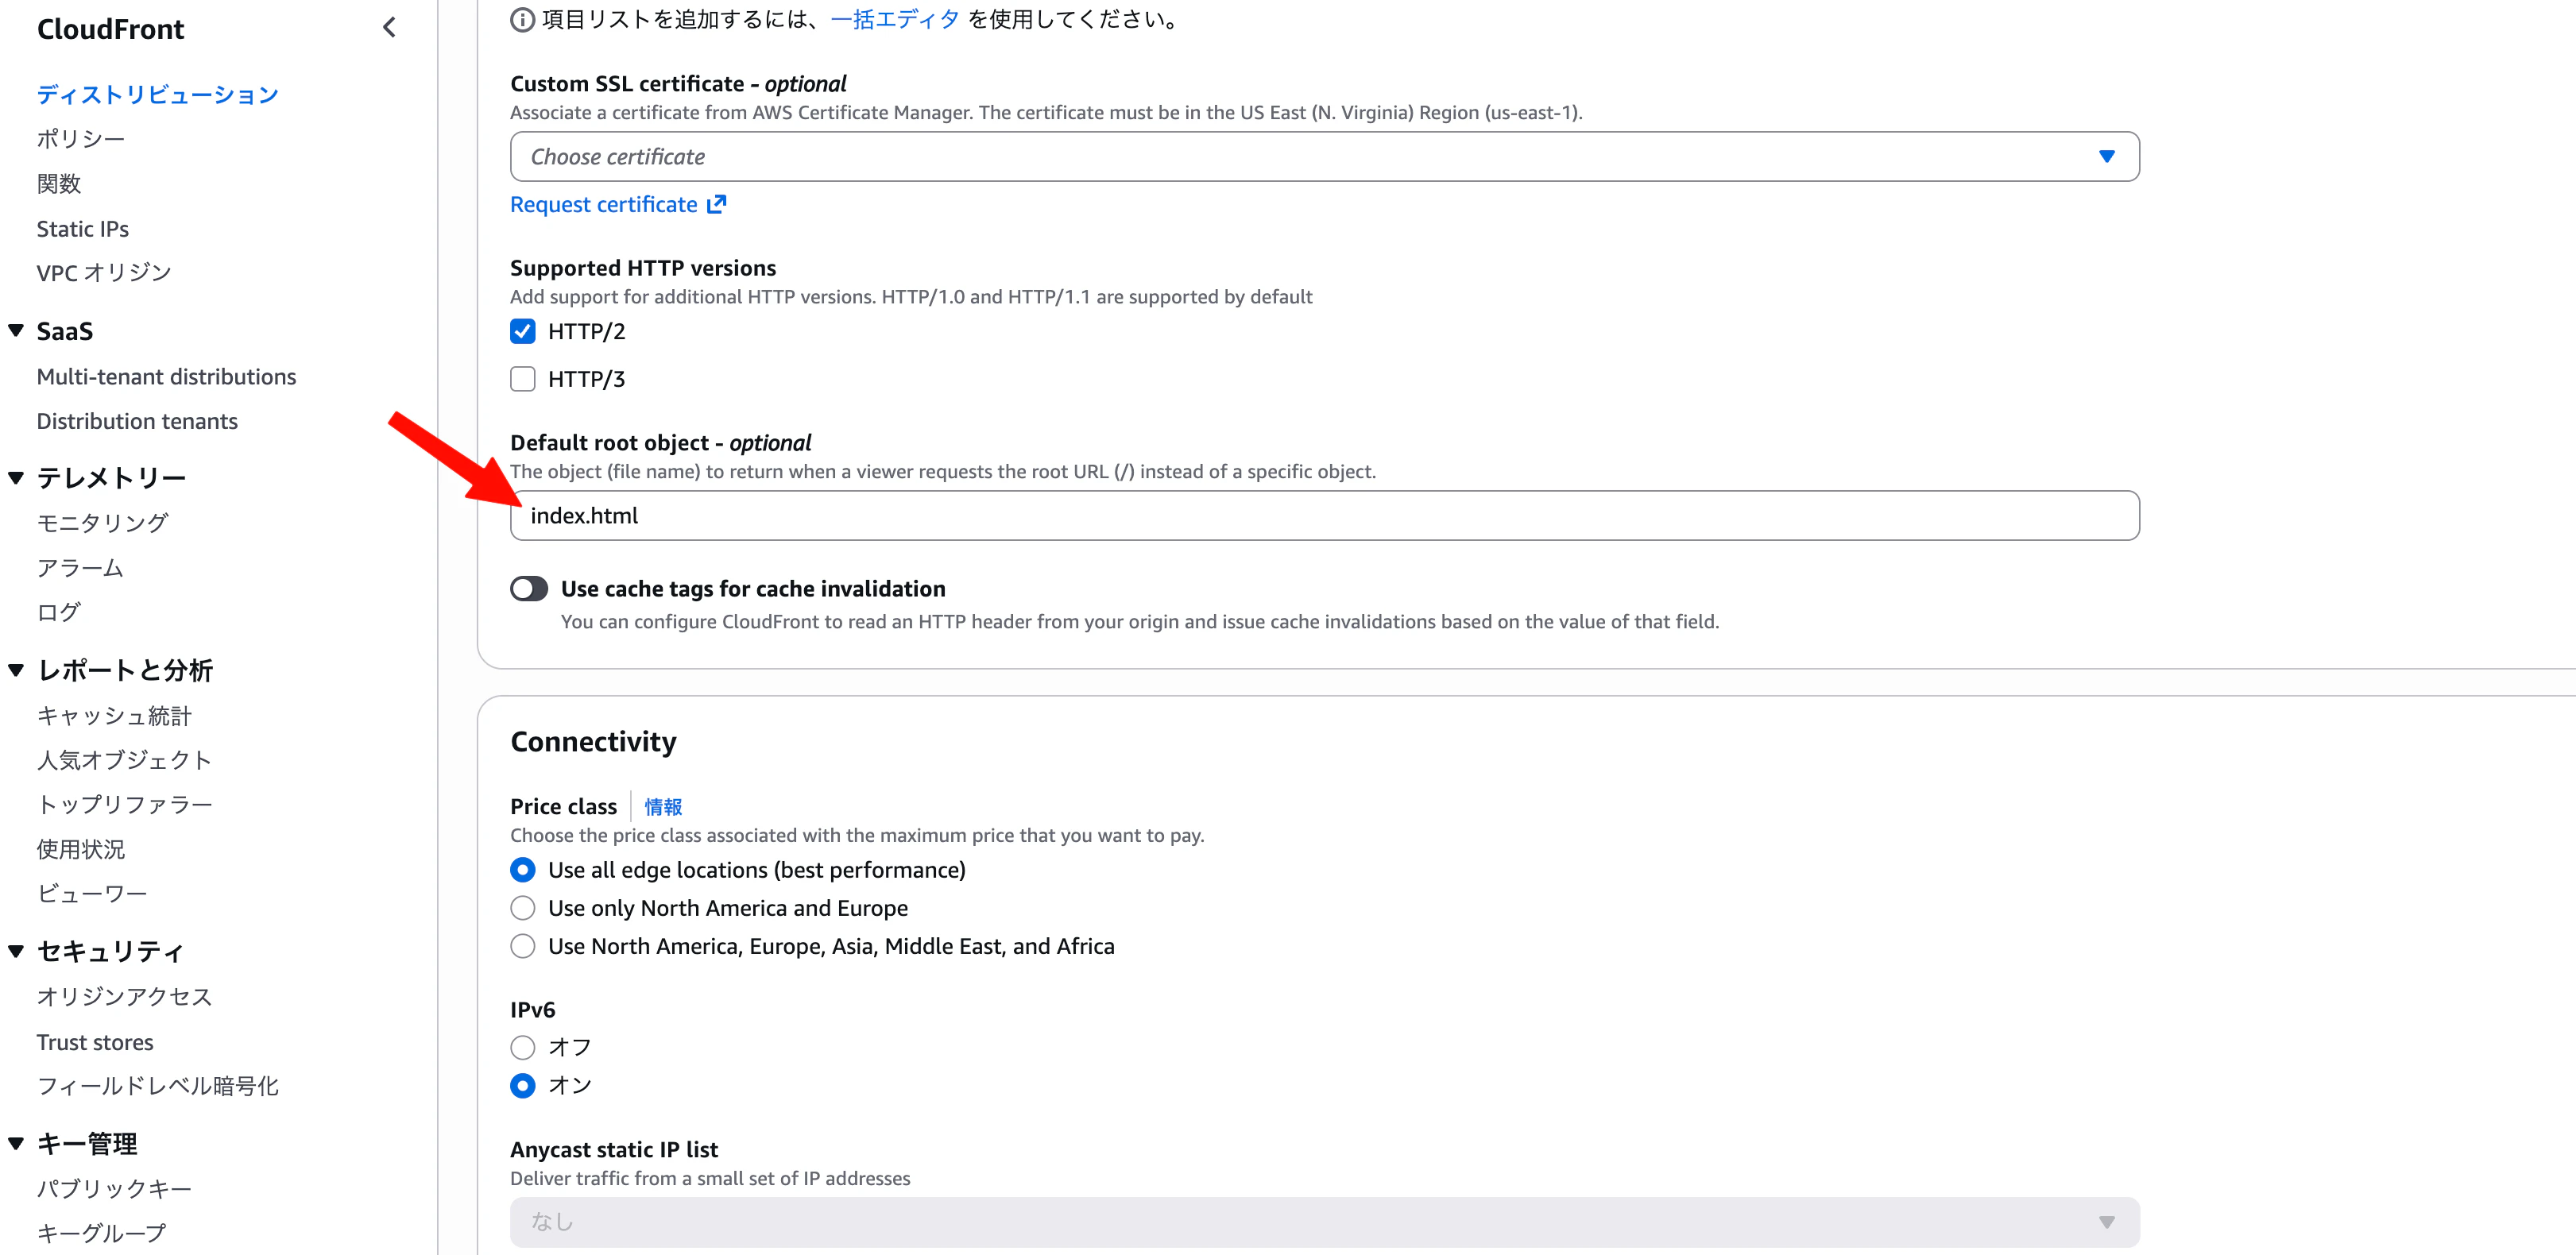Navigate to VPC オリジン
The image size is (2576, 1255).
click(x=104, y=273)
